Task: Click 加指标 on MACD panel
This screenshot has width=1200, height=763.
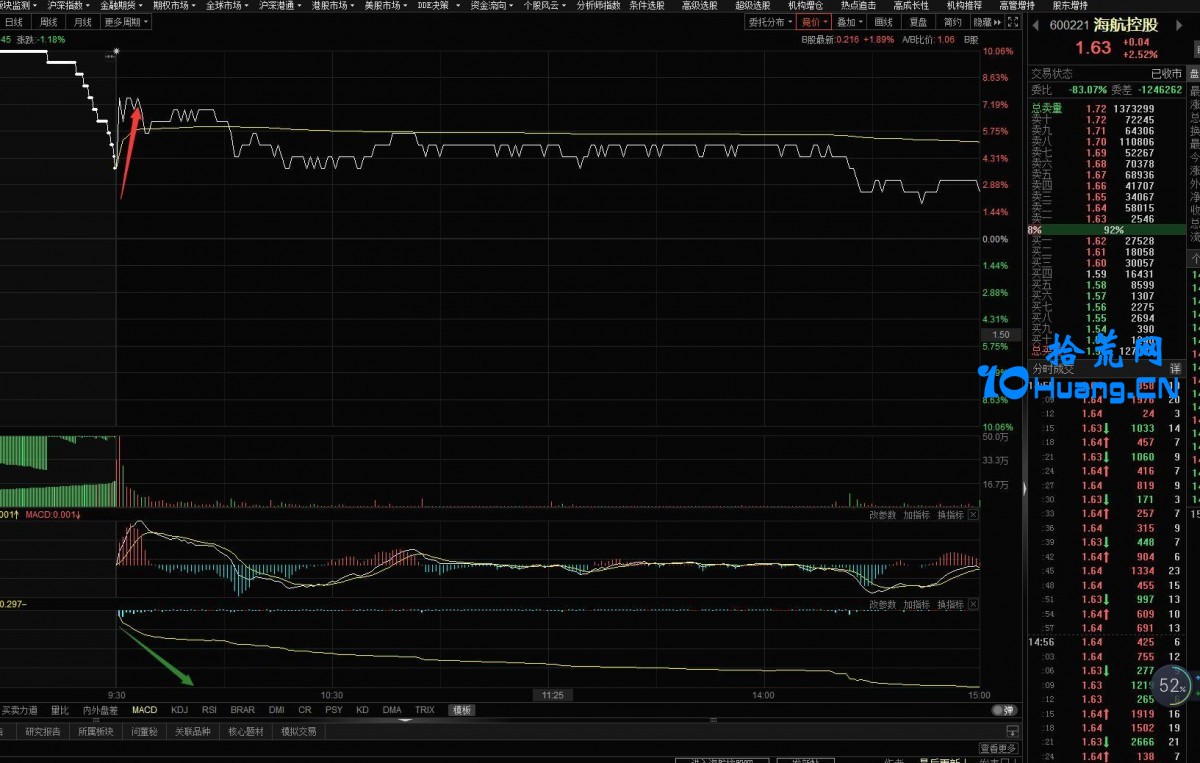Action: [x=916, y=516]
